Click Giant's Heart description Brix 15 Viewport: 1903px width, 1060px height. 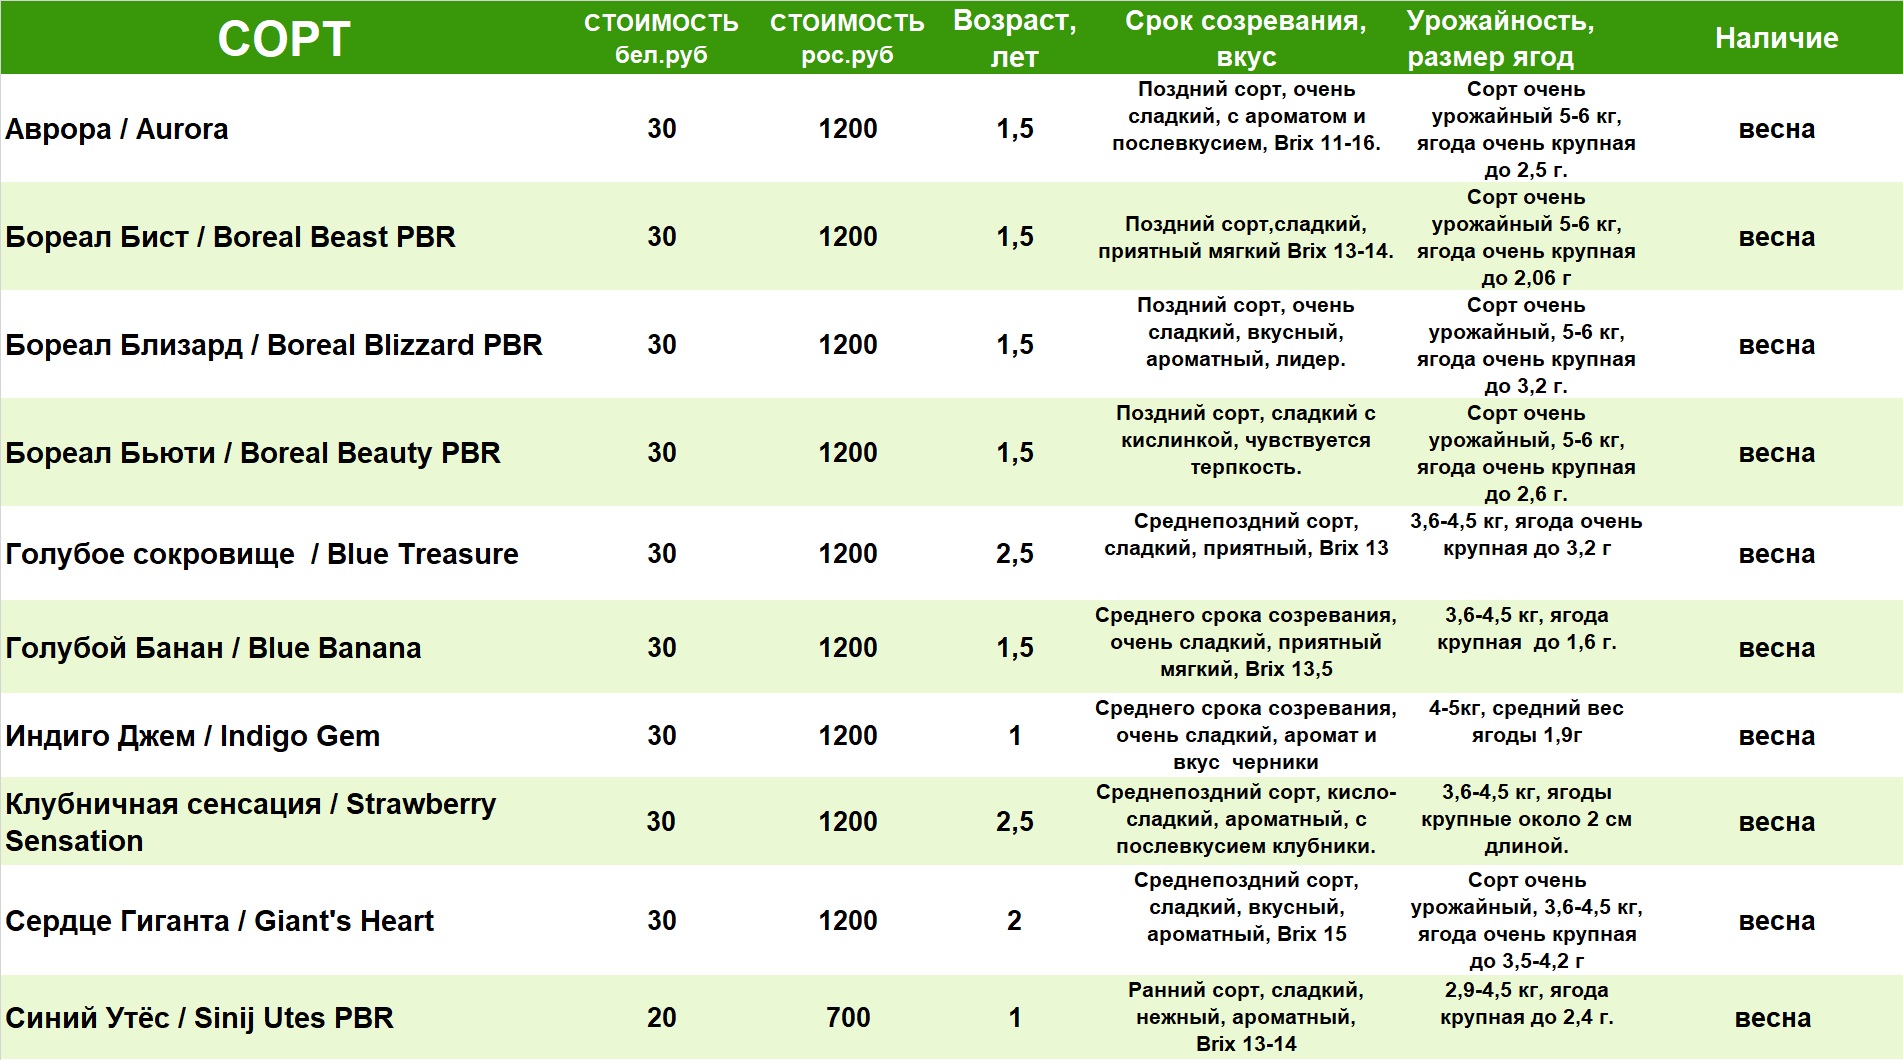[1246, 907]
